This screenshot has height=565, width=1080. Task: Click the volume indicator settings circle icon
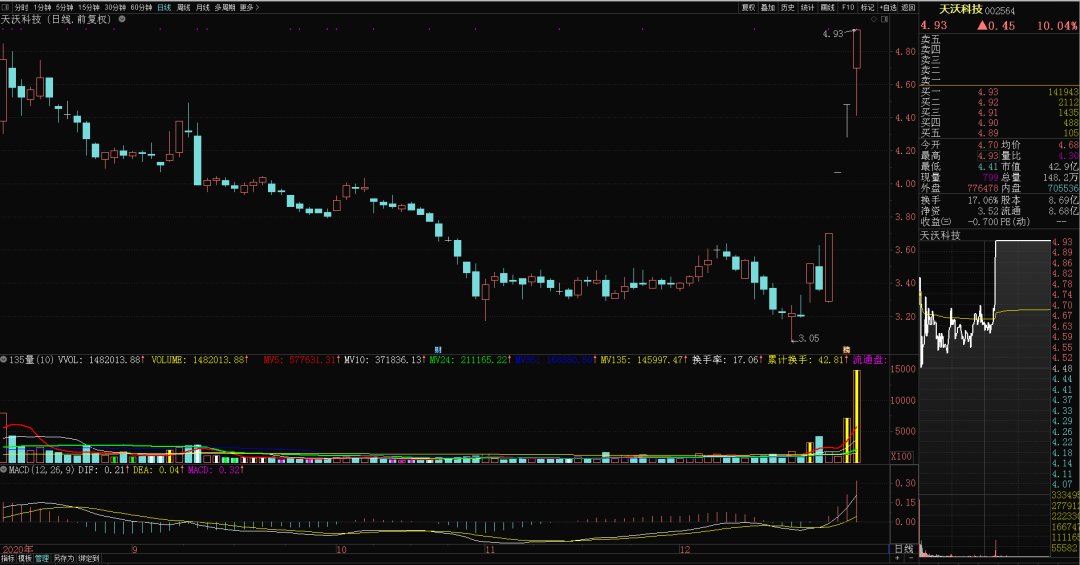pyautogui.click(x=3, y=360)
